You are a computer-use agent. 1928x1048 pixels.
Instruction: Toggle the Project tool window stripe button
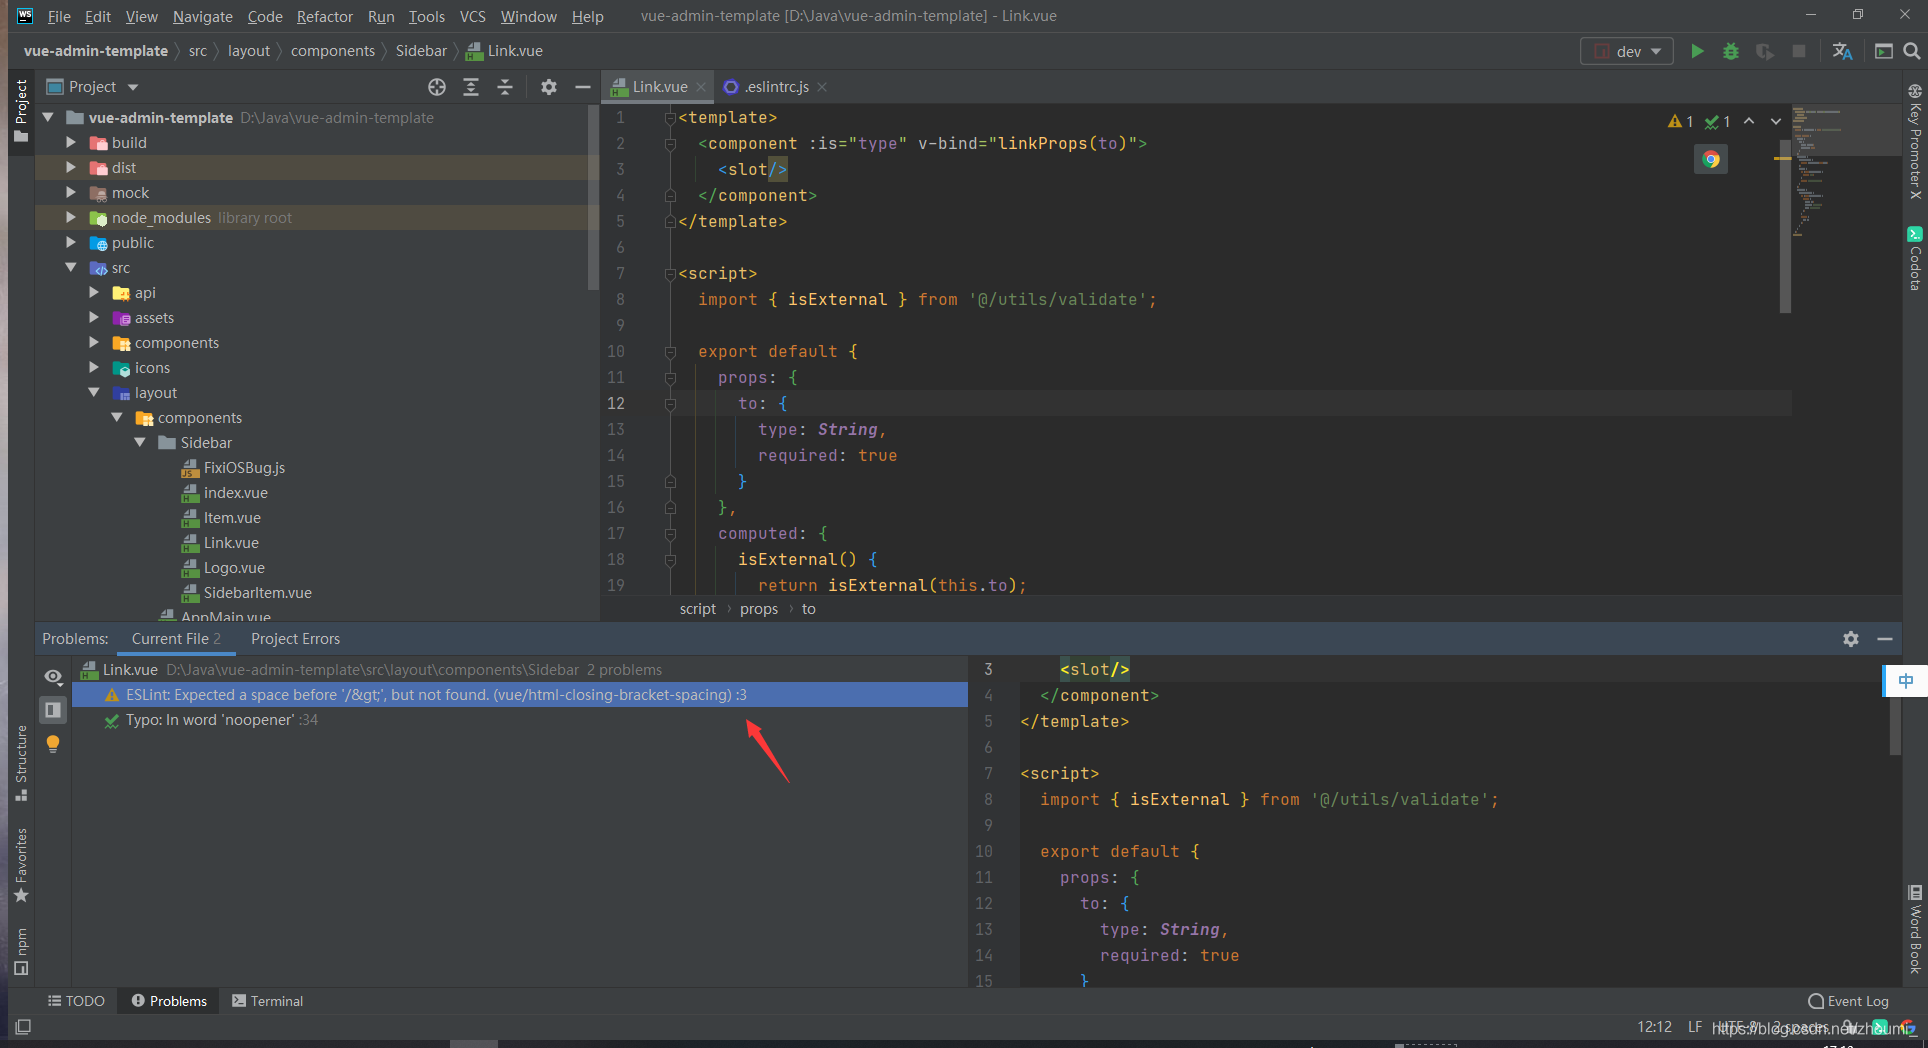click(21, 111)
